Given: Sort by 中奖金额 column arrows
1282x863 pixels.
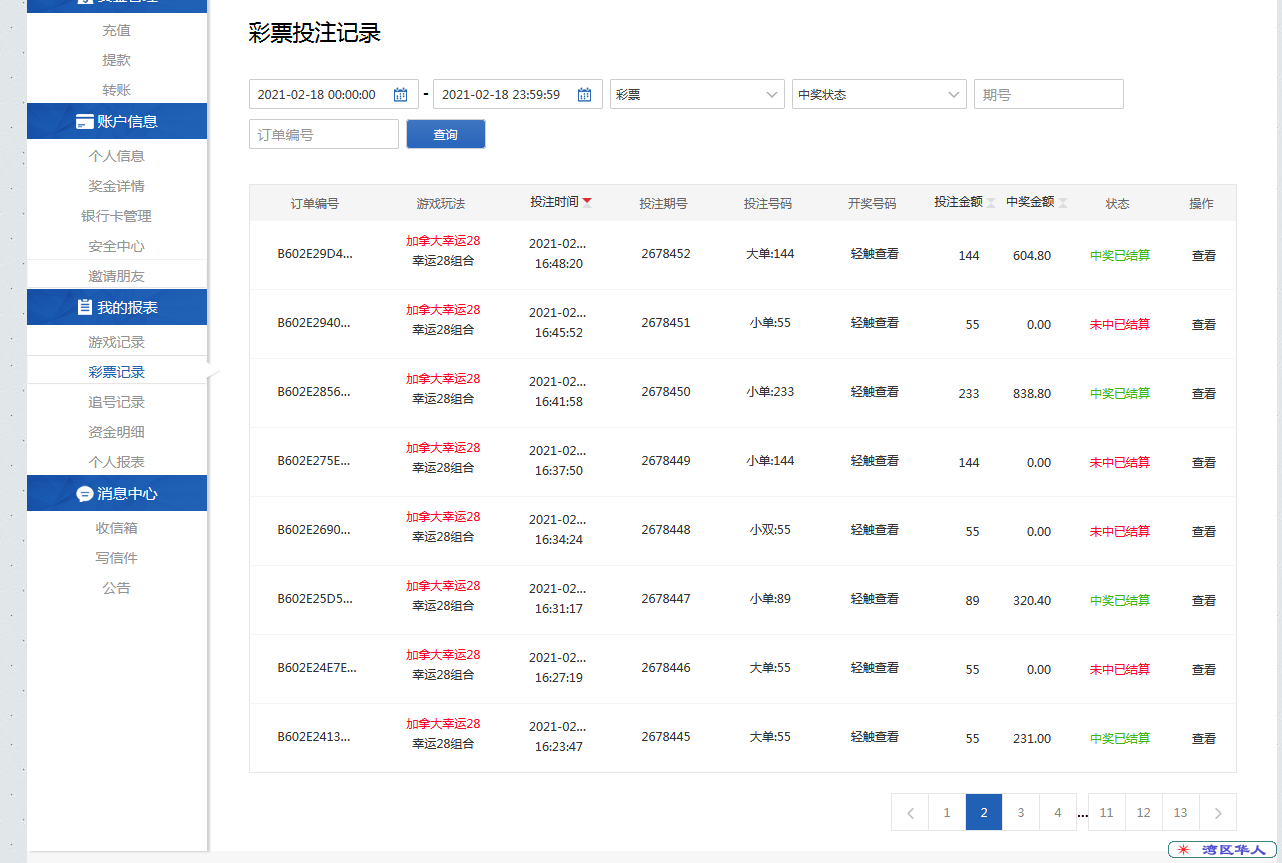Looking at the screenshot, I should coord(1063,203).
